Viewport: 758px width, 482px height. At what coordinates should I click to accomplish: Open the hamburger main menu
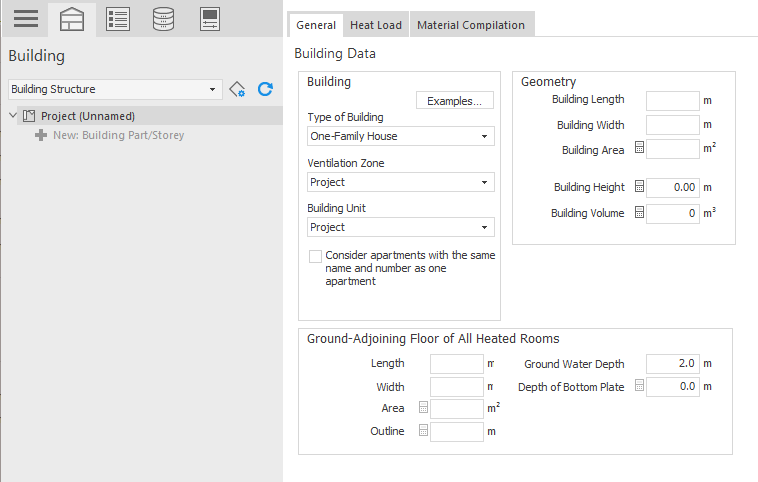click(x=26, y=19)
